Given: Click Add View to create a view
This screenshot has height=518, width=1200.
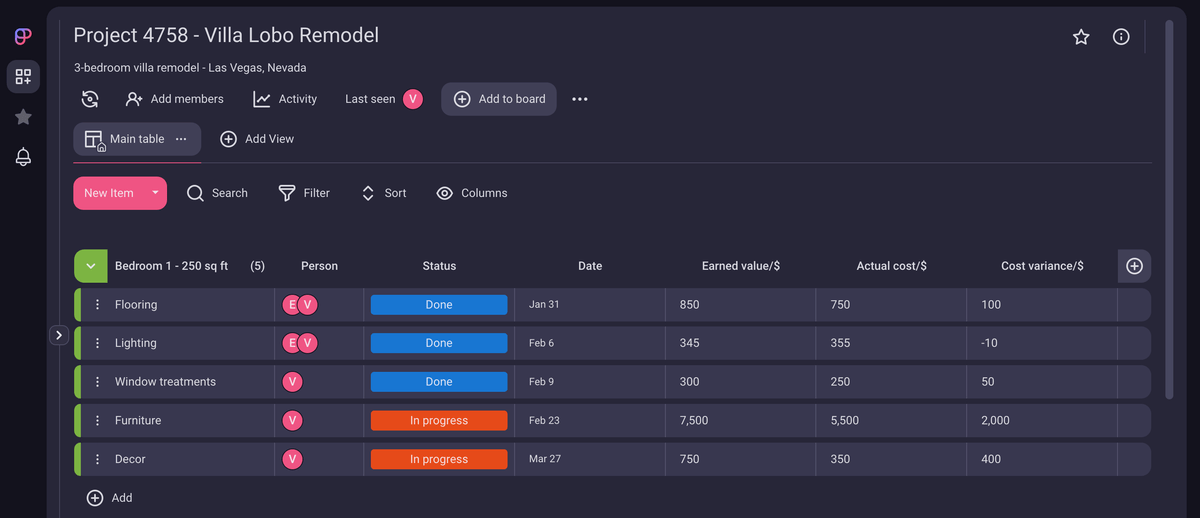Looking at the screenshot, I should [x=257, y=139].
